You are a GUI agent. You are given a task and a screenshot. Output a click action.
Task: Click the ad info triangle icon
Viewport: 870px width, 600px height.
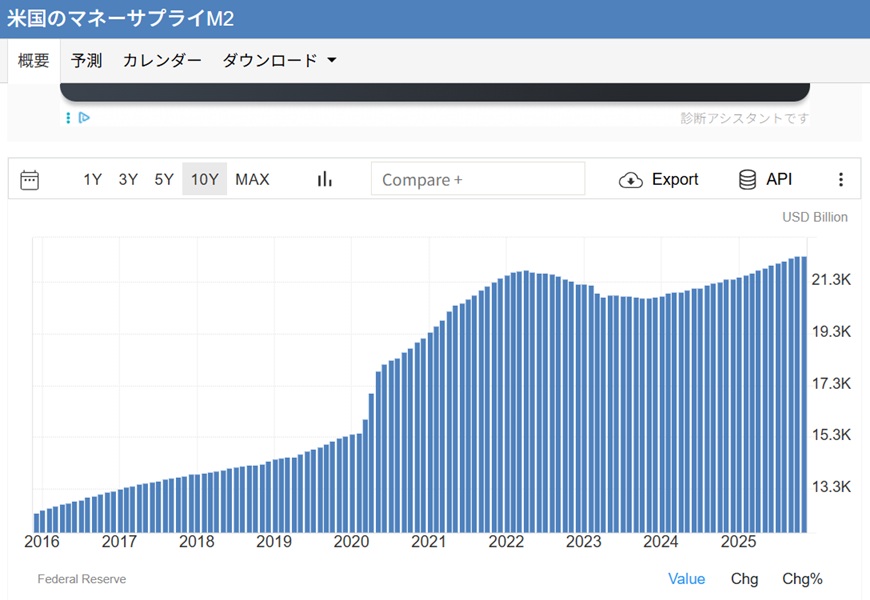(x=85, y=118)
